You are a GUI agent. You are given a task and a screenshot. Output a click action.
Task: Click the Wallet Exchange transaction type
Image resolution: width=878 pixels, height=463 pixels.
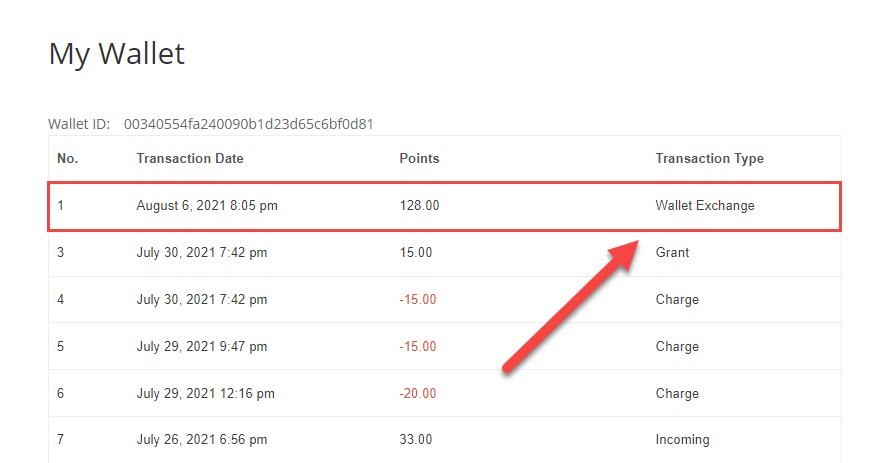pos(705,205)
